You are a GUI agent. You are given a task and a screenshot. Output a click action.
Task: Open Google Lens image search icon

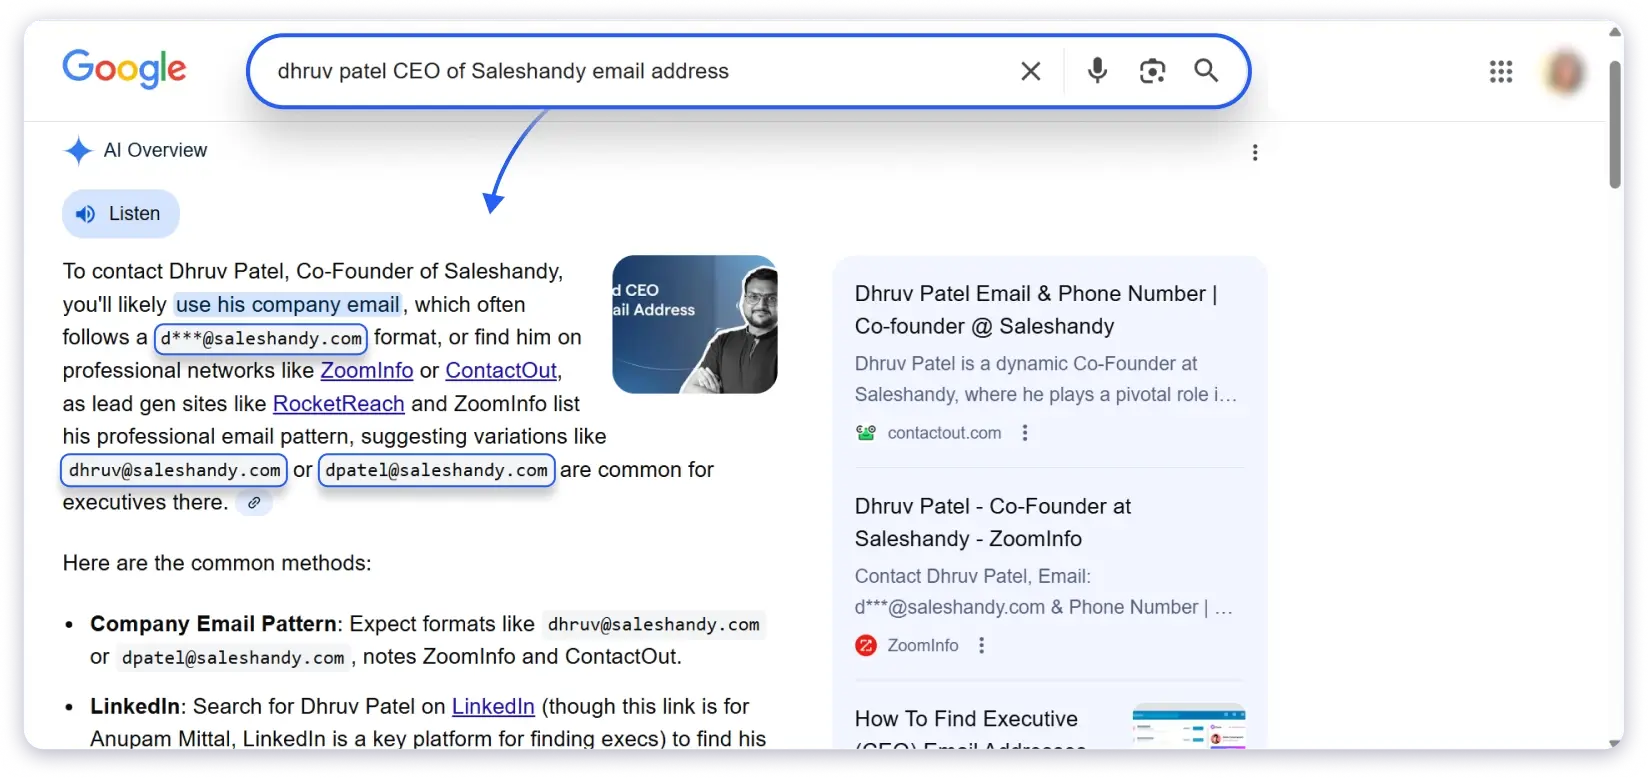pos(1152,71)
